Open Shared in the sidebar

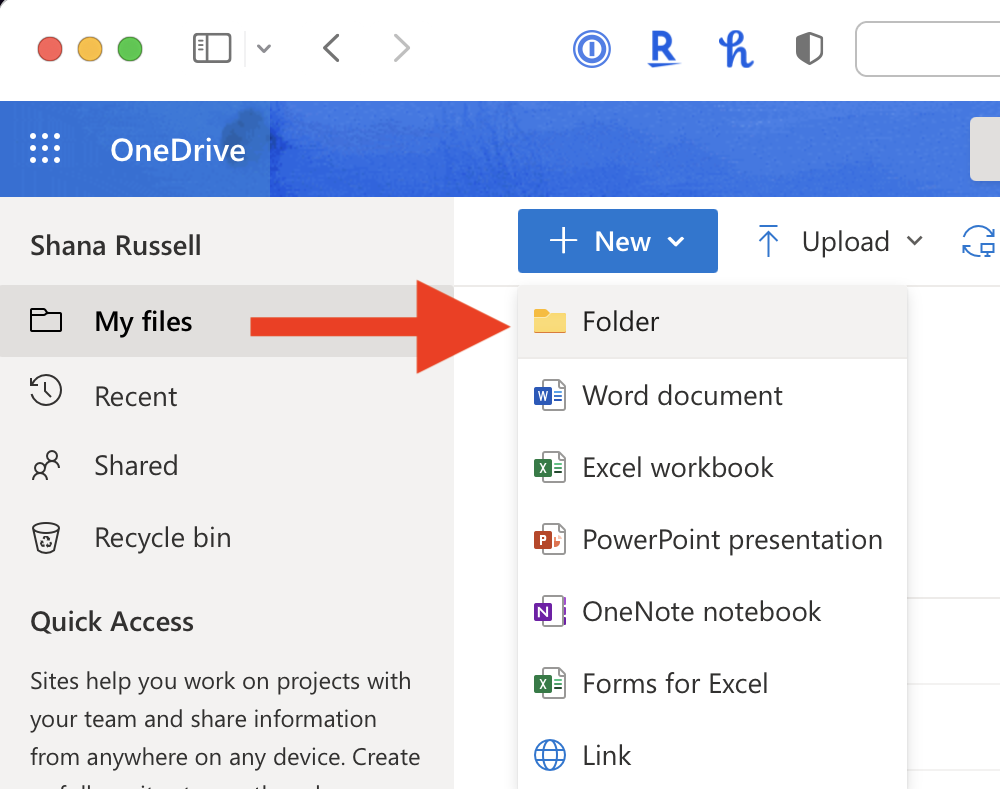click(226, 466)
